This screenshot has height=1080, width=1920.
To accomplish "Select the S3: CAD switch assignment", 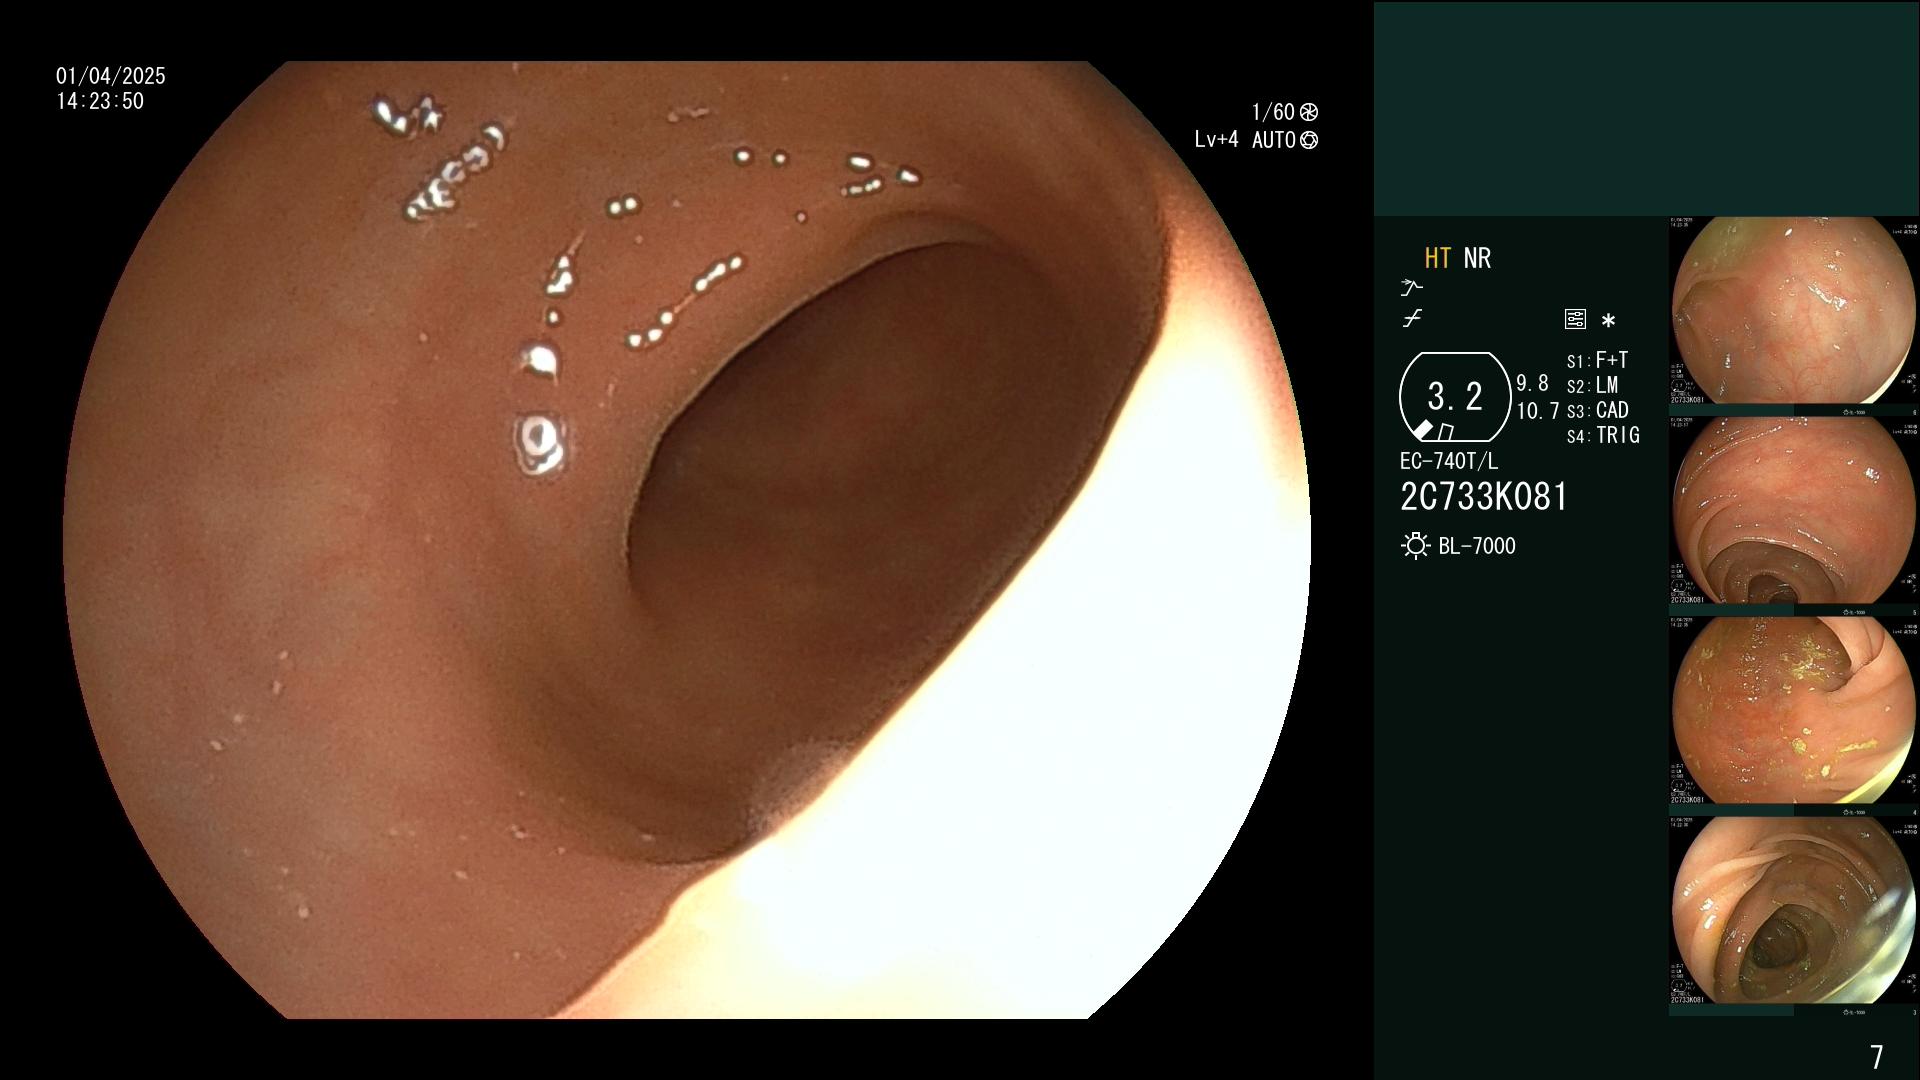I will [1598, 410].
